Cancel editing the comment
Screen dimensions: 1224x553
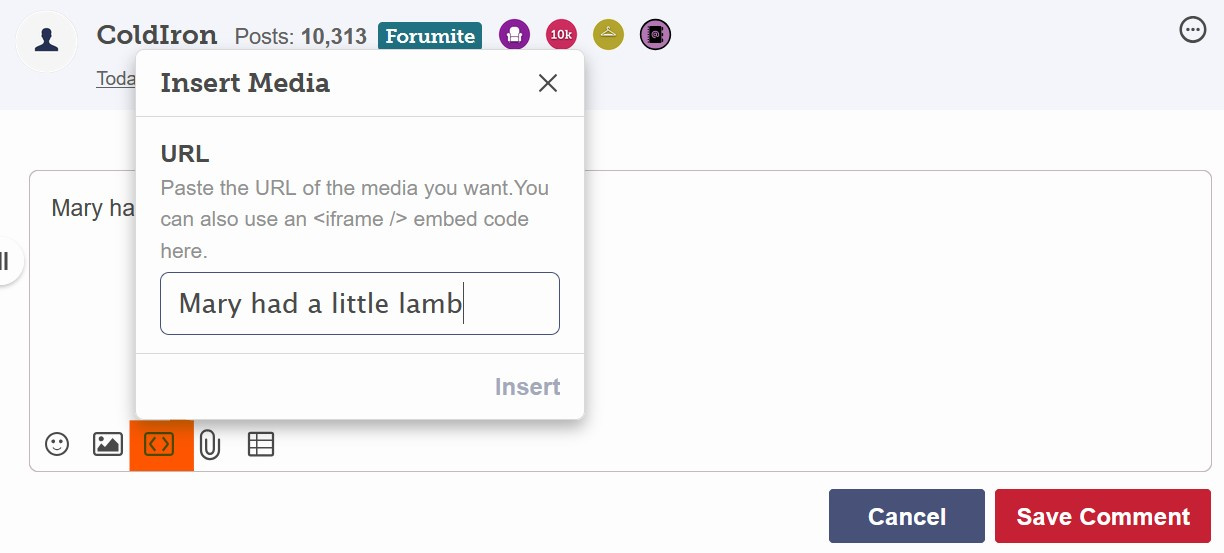(x=906, y=516)
